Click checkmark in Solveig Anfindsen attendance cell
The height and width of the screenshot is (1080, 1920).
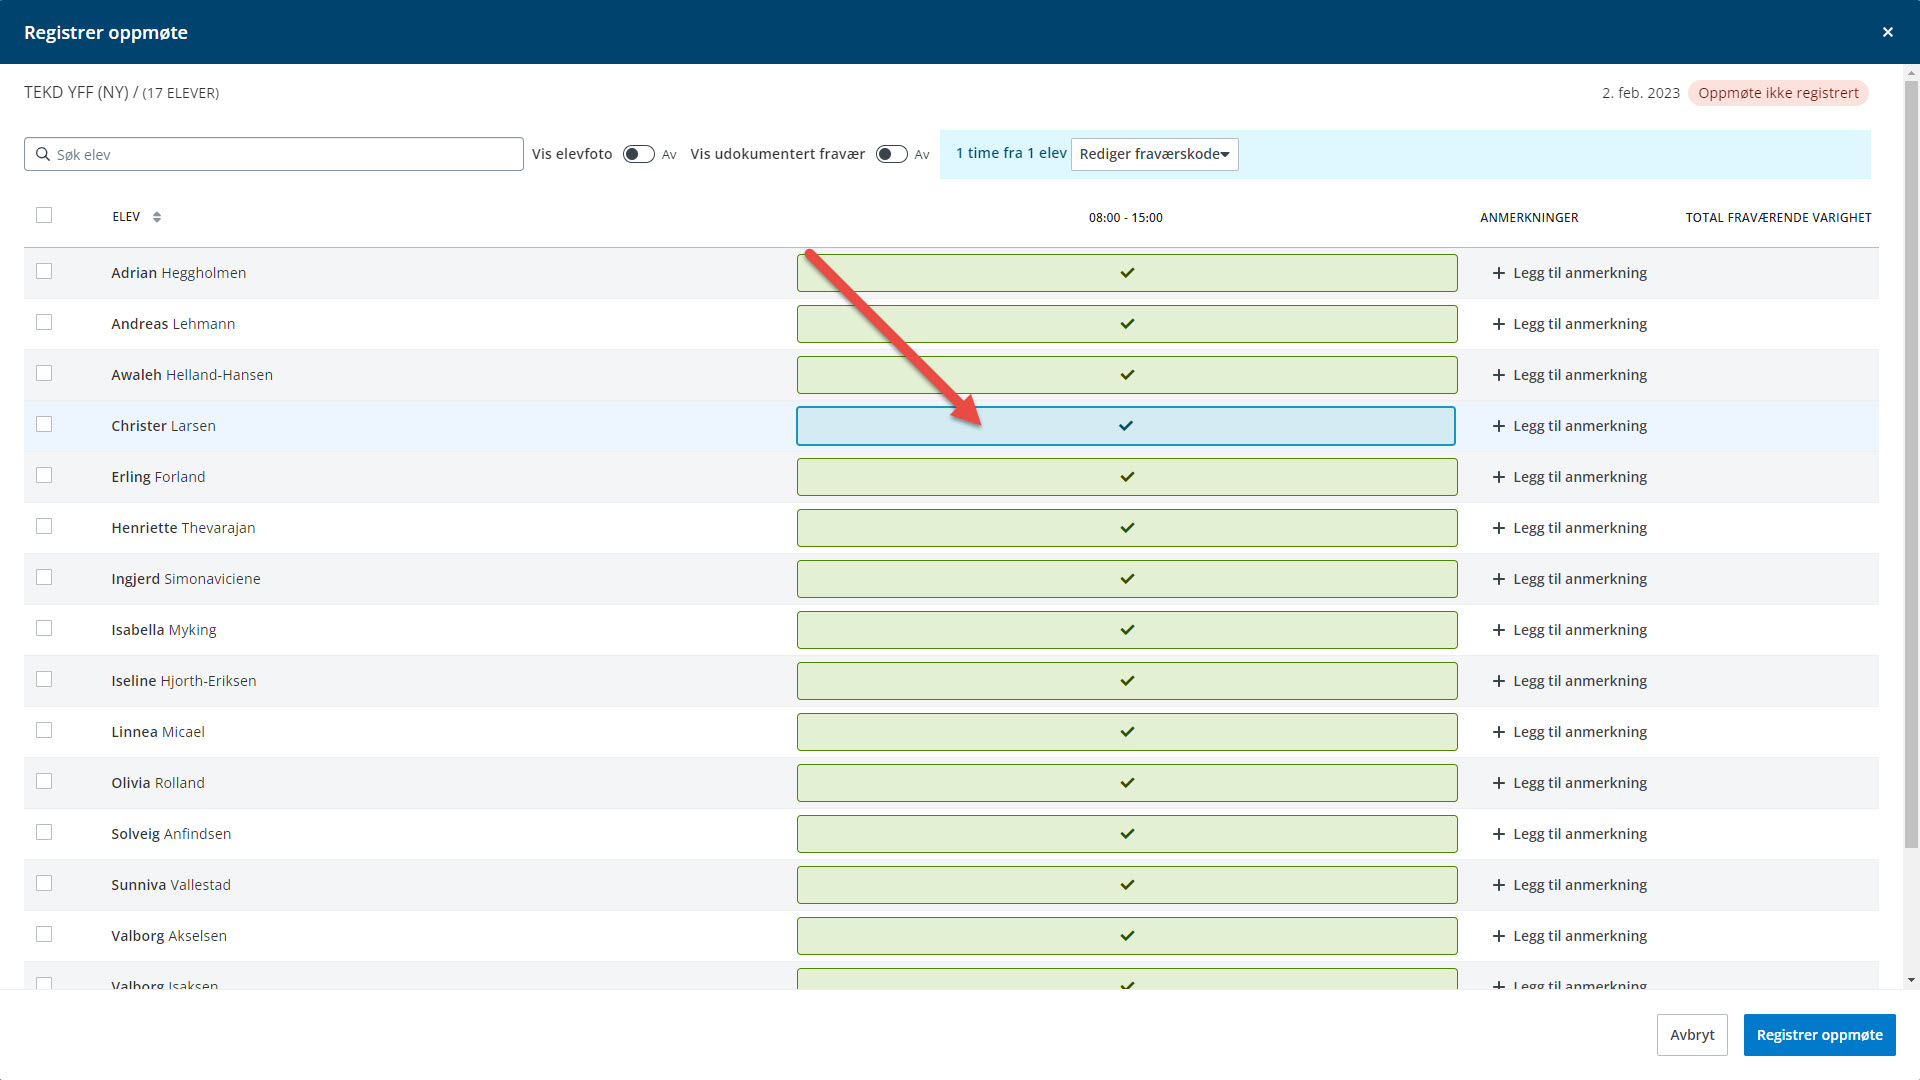click(x=1127, y=834)
